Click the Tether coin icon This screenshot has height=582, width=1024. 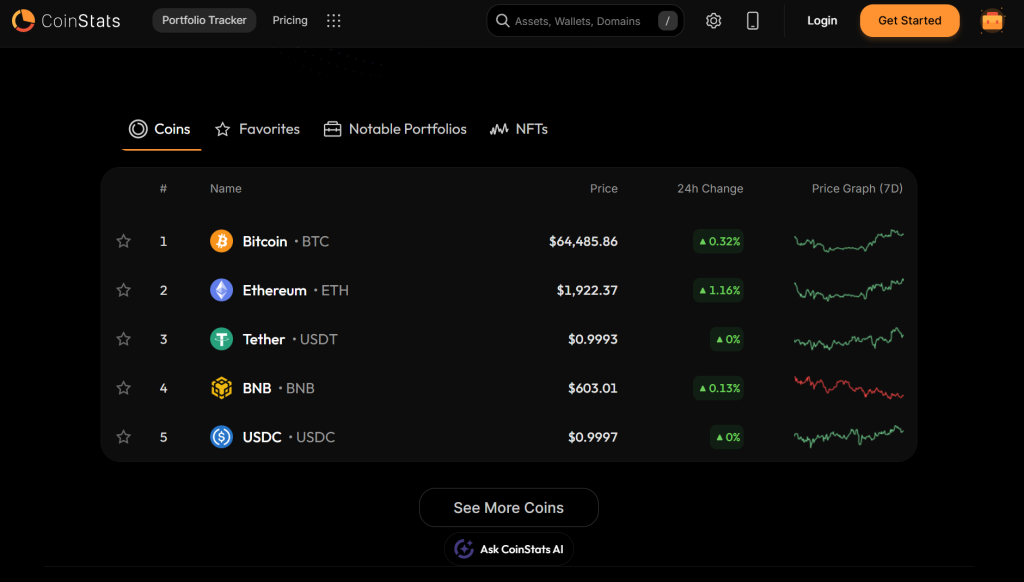221,339
